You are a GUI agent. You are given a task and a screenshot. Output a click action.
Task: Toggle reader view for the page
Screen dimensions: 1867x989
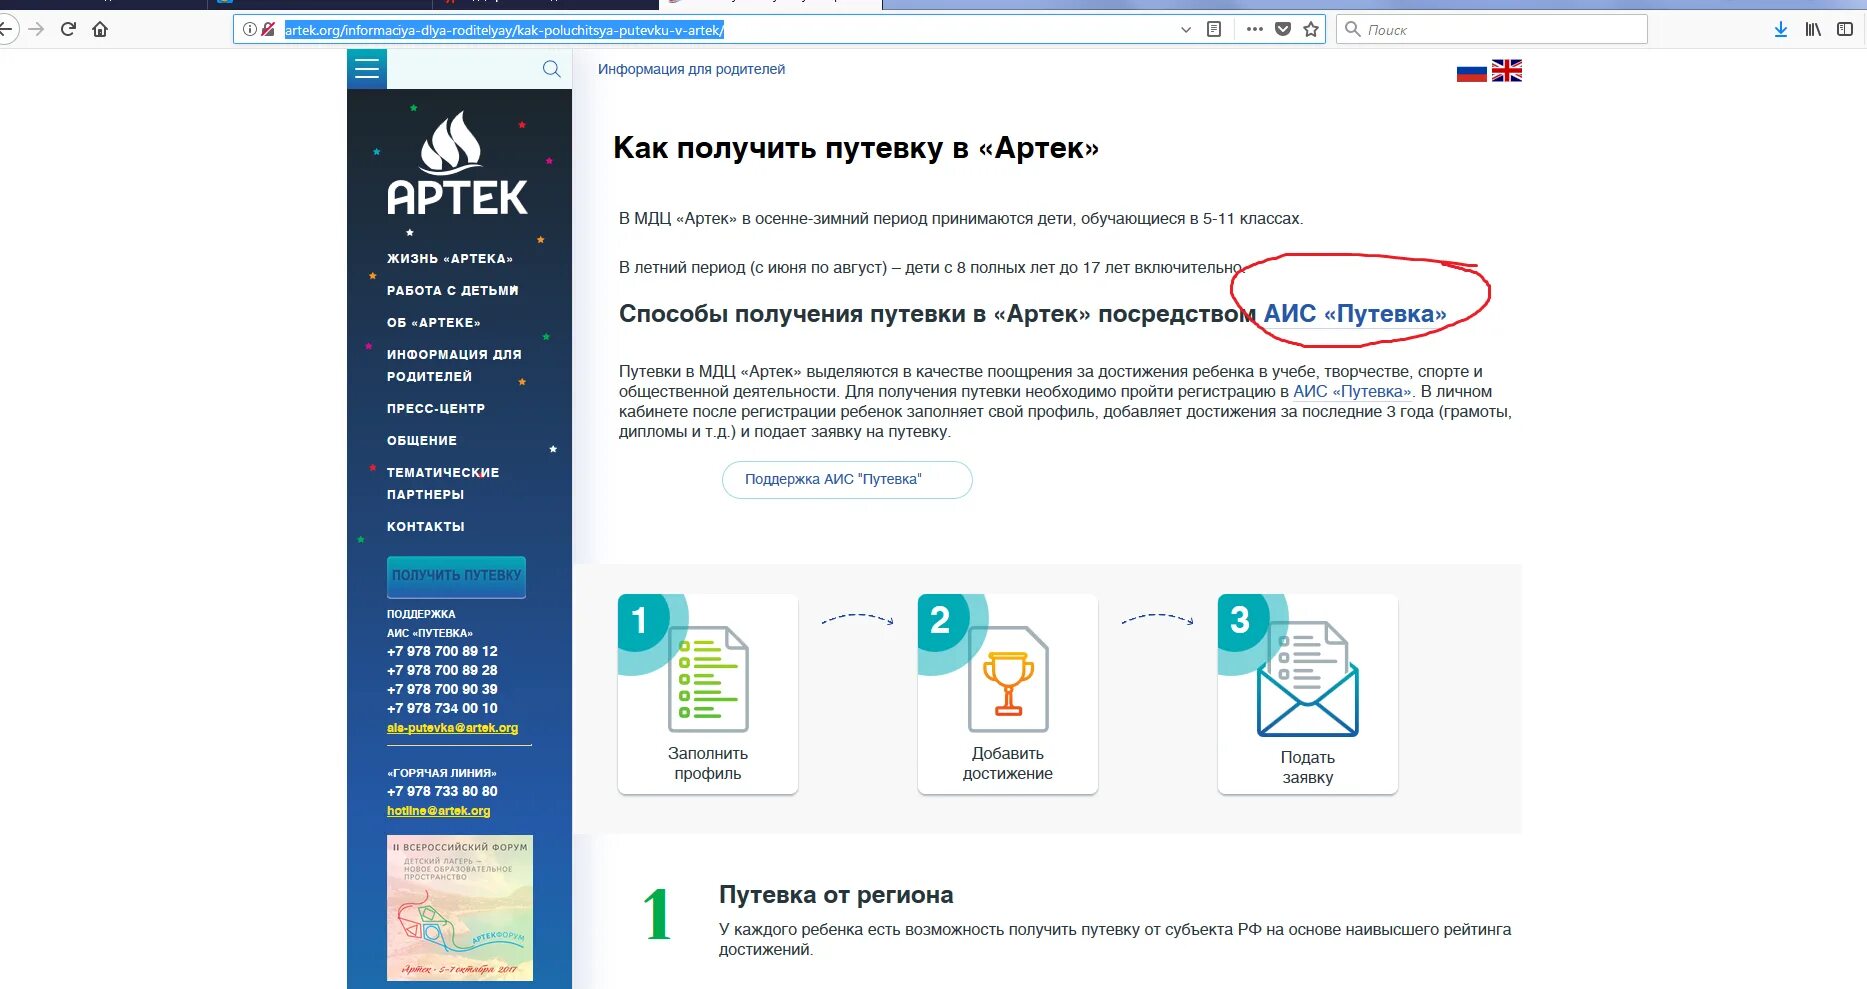tap(1214, 30)
